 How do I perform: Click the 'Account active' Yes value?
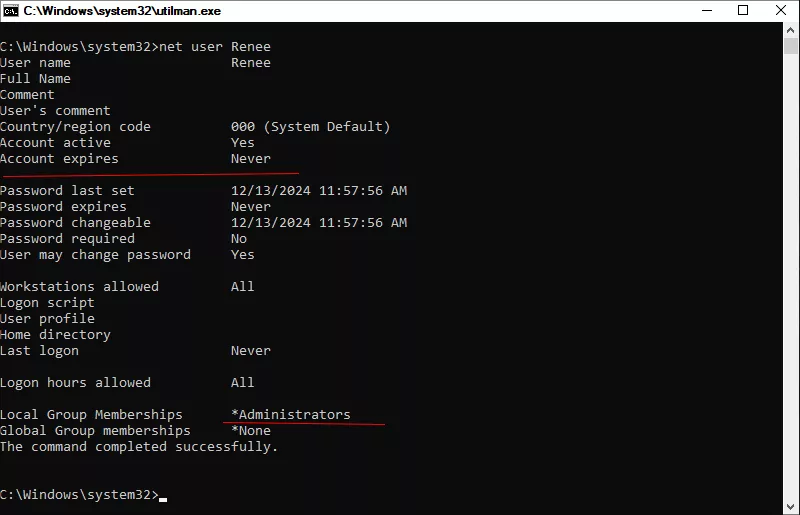[242, 142]
